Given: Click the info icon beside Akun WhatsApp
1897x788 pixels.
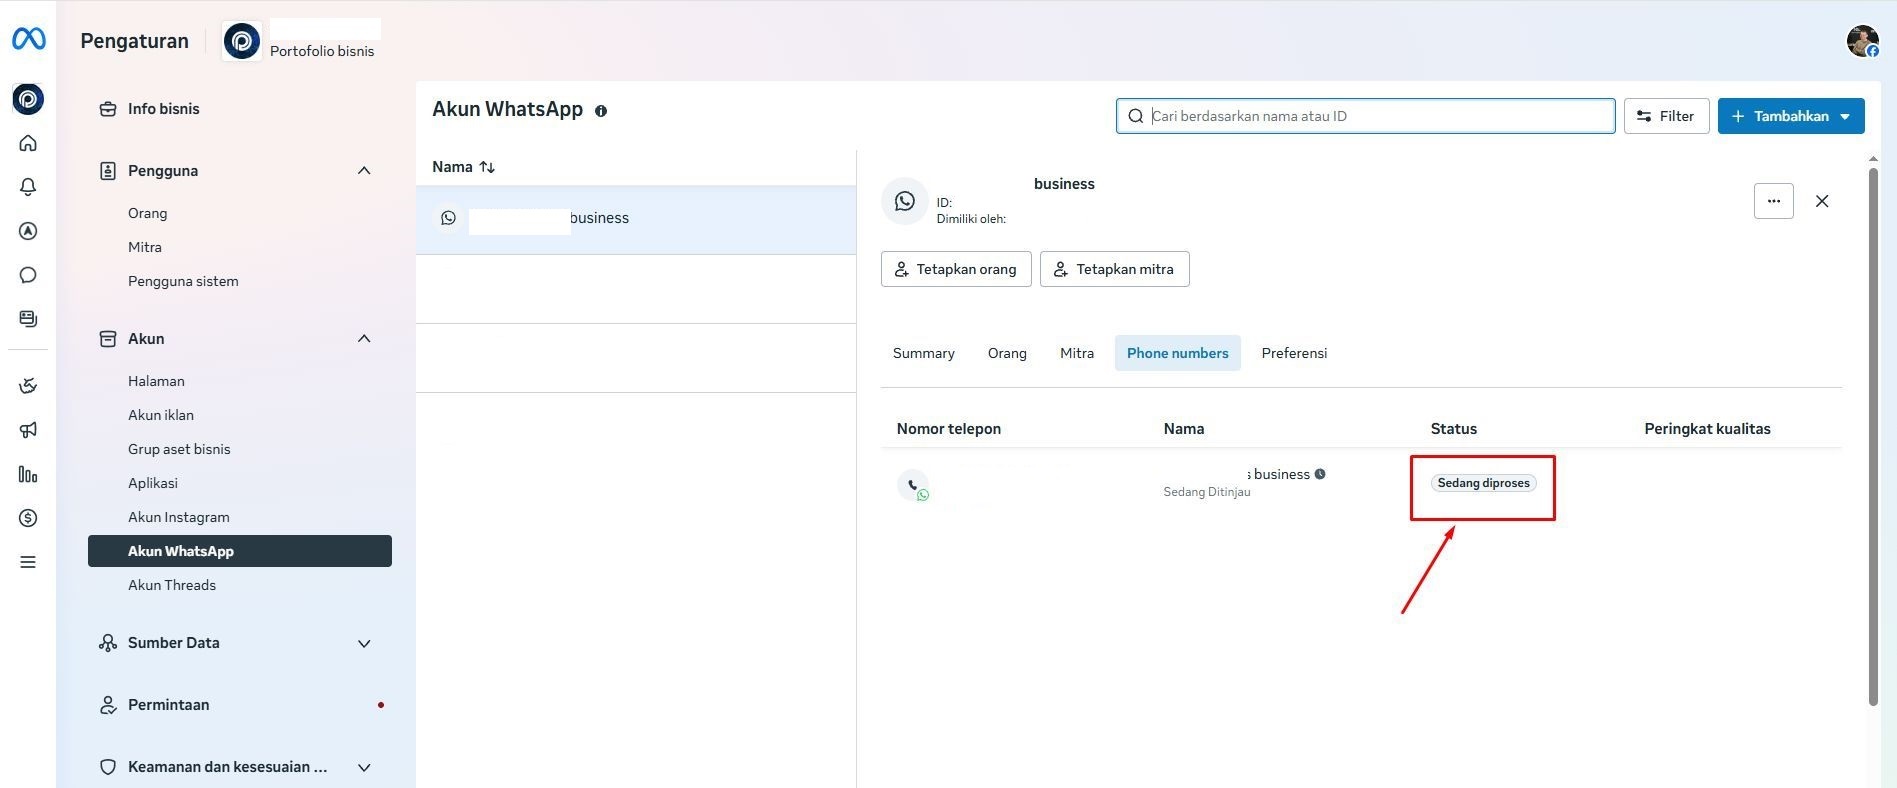Looking at the screenshot, I should coord(601,111).
